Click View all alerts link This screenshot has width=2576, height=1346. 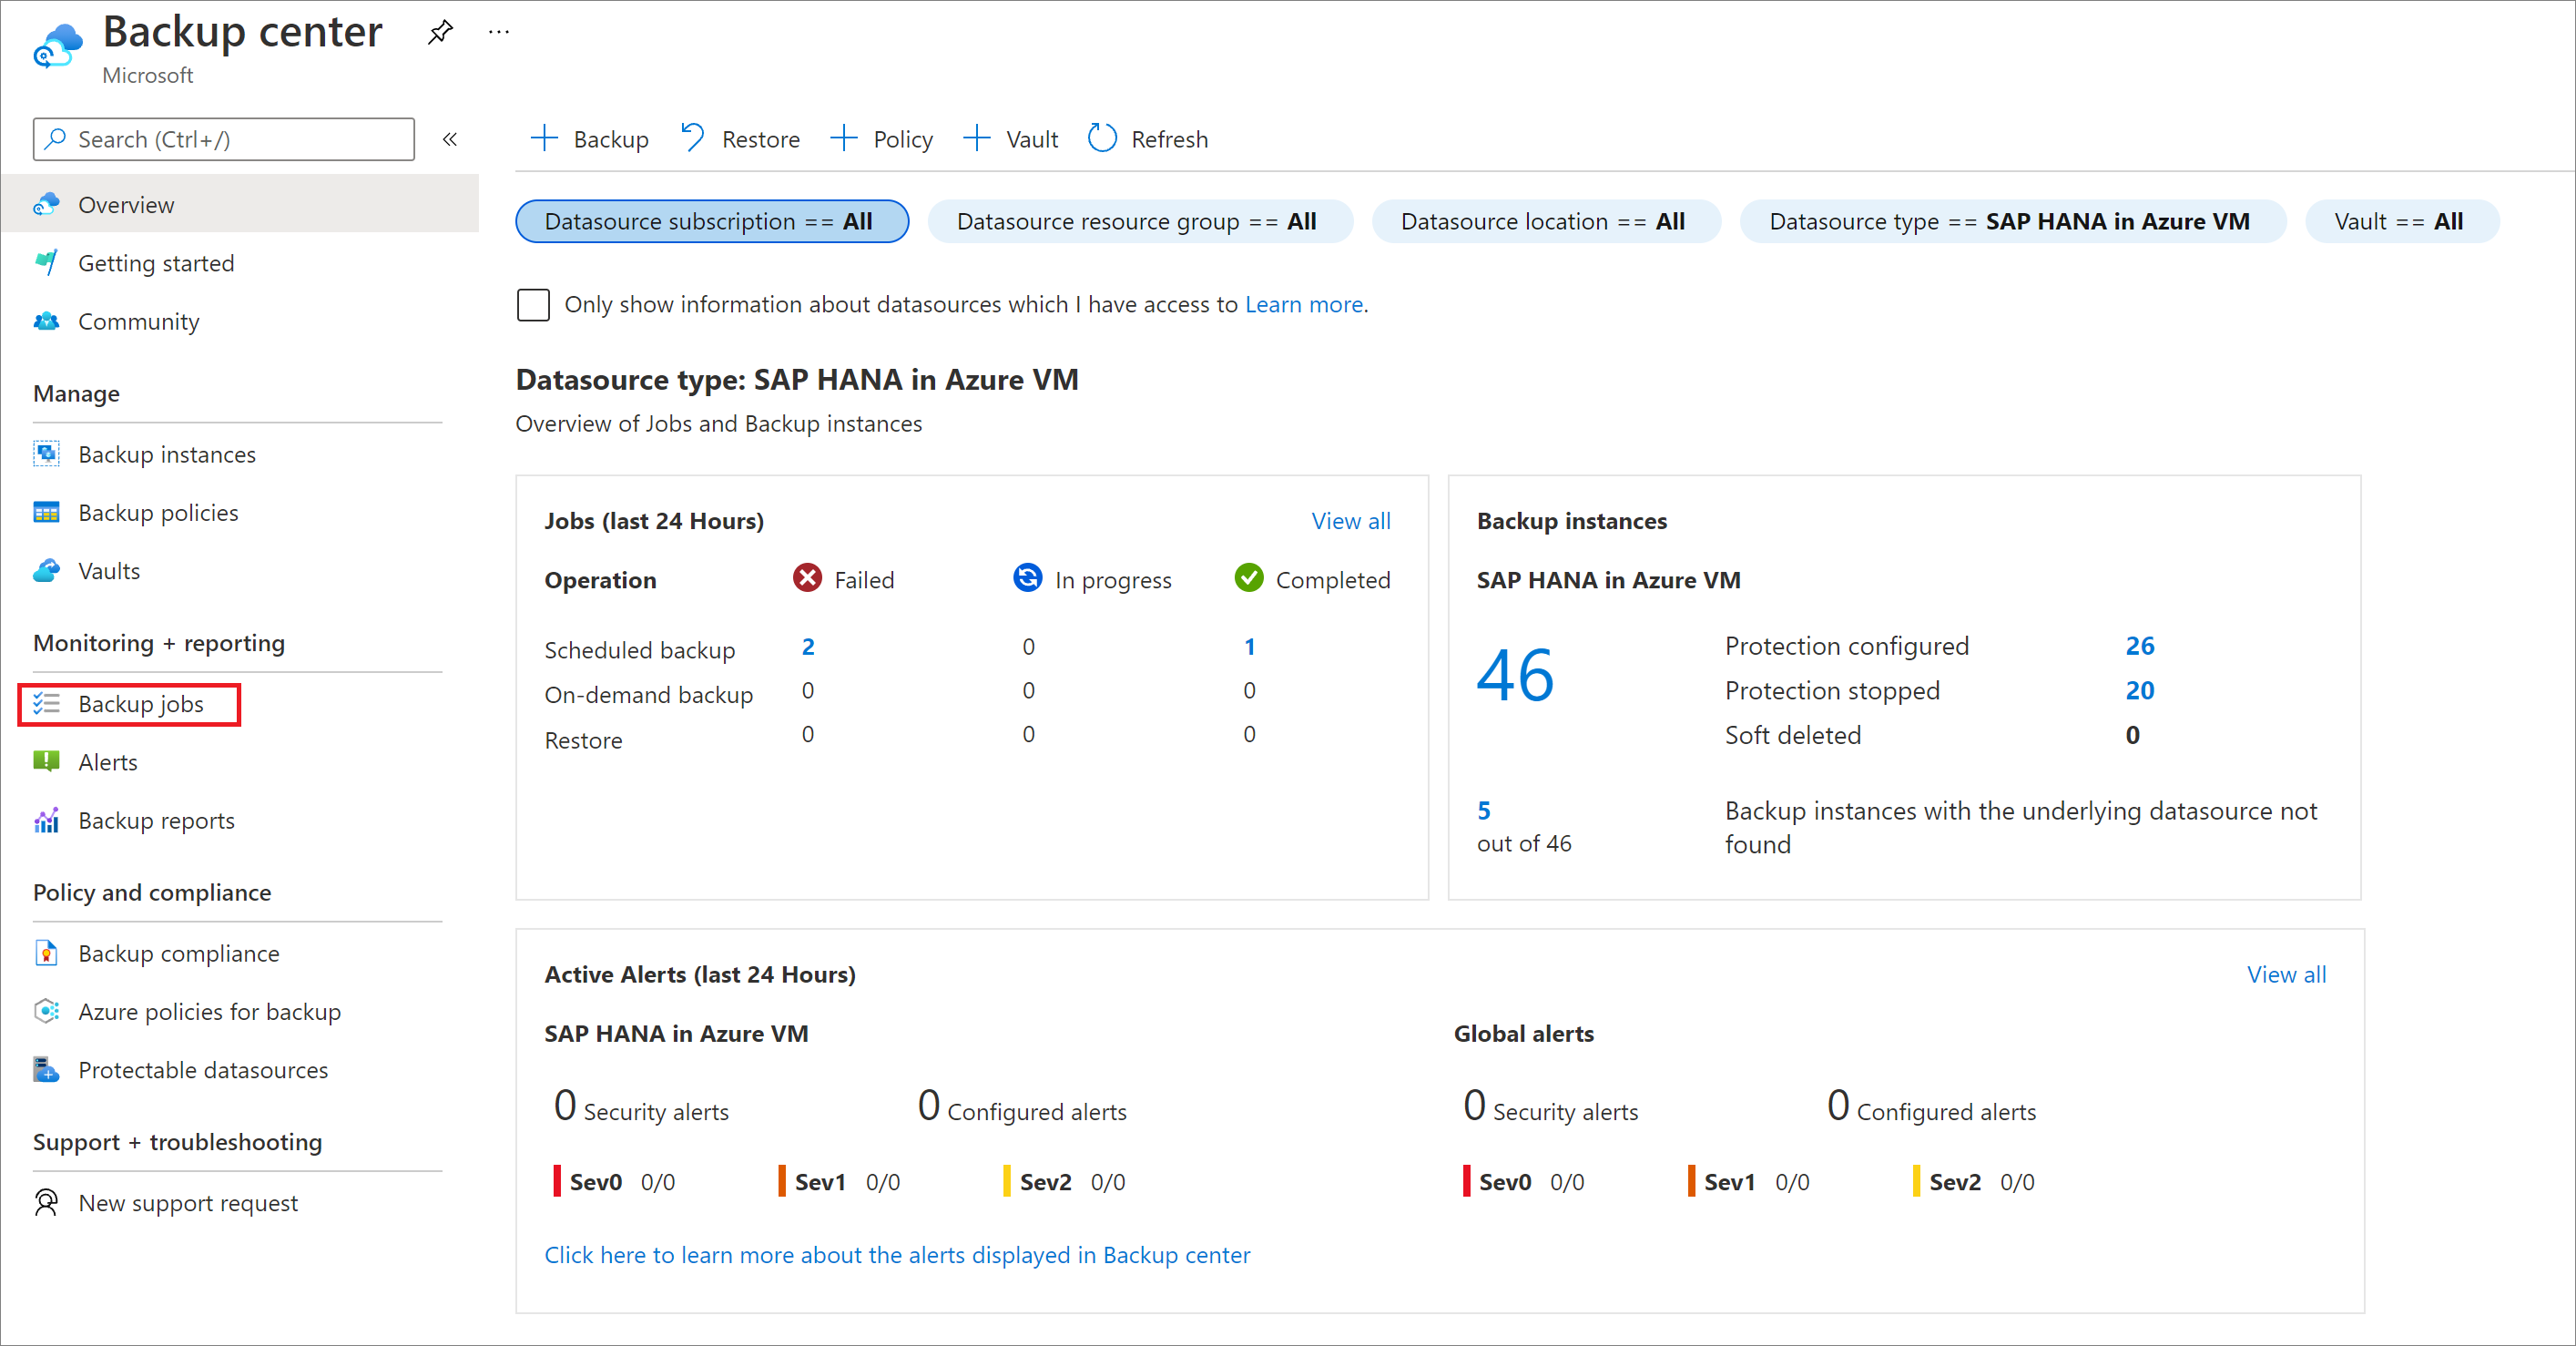pos(2285,973)
